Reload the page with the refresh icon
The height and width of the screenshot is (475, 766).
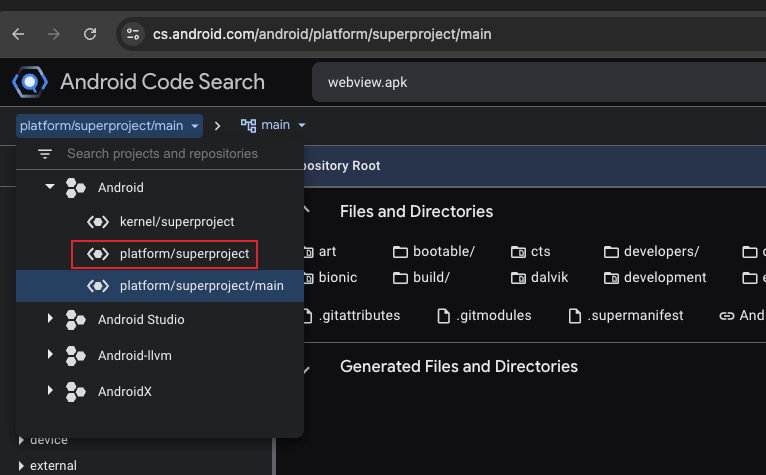90,34
